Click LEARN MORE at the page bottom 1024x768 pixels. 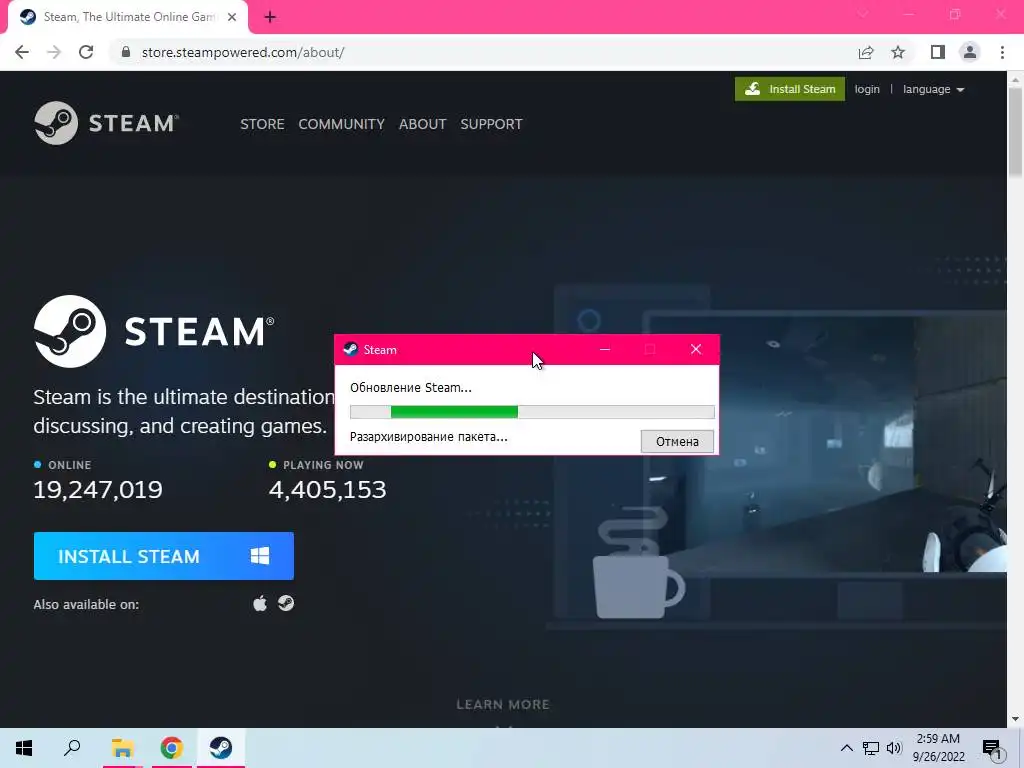tap(503, 705)
